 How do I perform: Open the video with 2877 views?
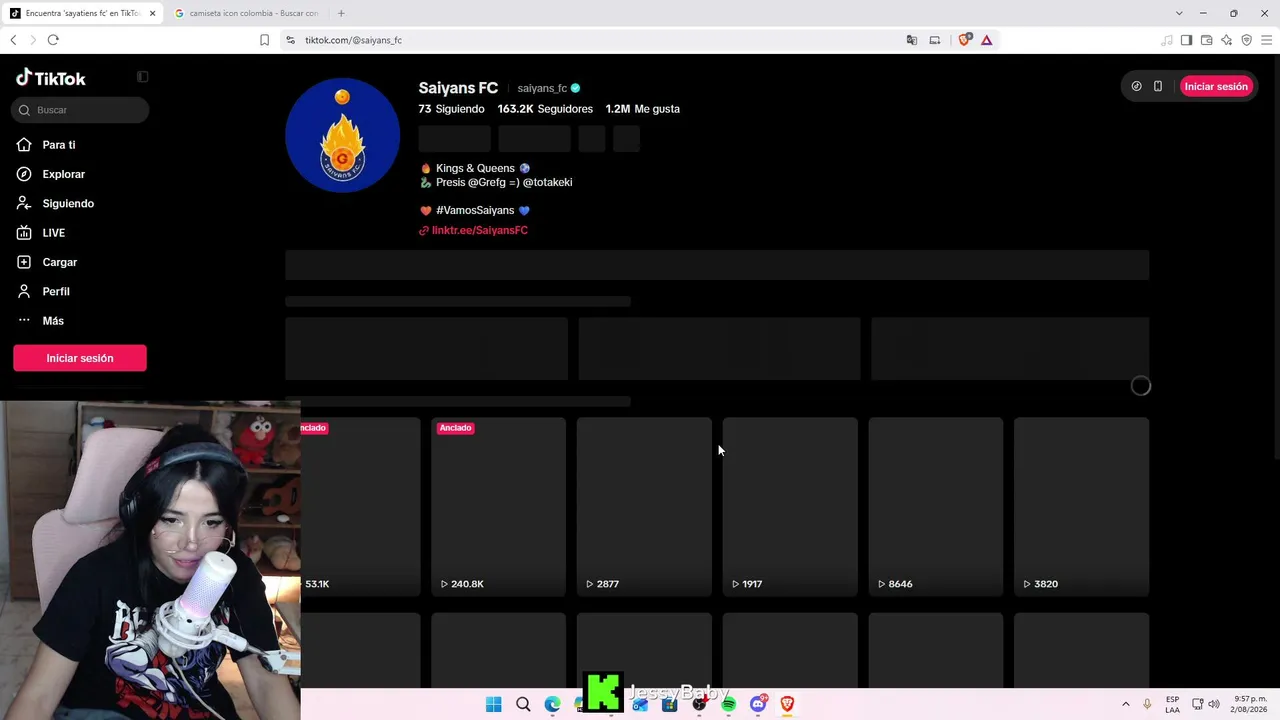644,507
